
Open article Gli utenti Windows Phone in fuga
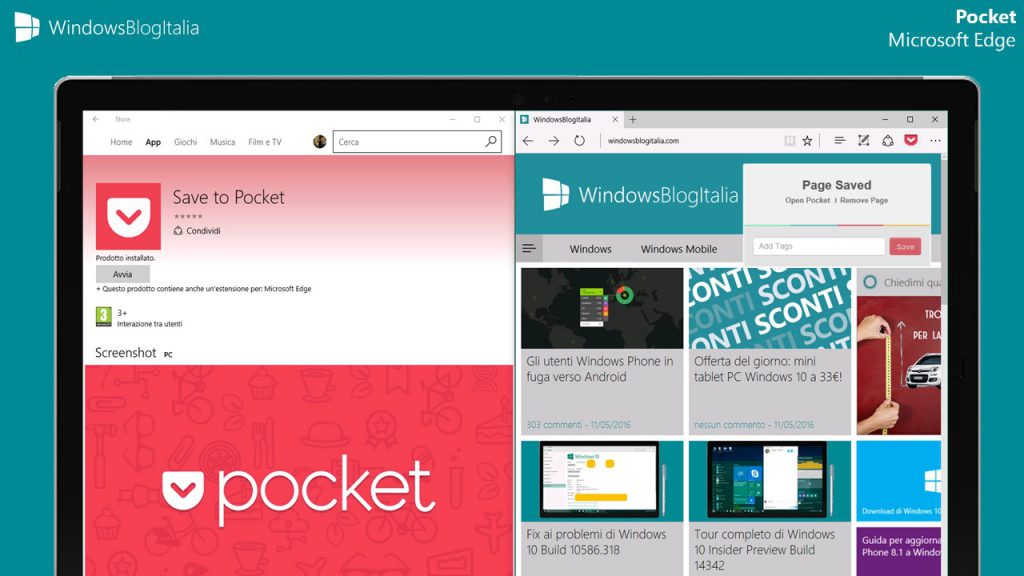[x=600, y=369]
